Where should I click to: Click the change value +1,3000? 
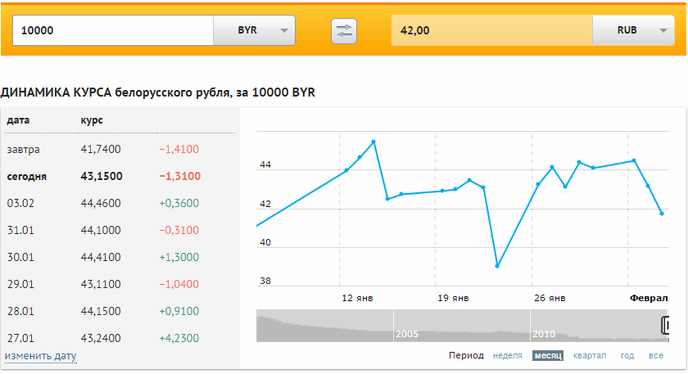[x=179, y=257]
